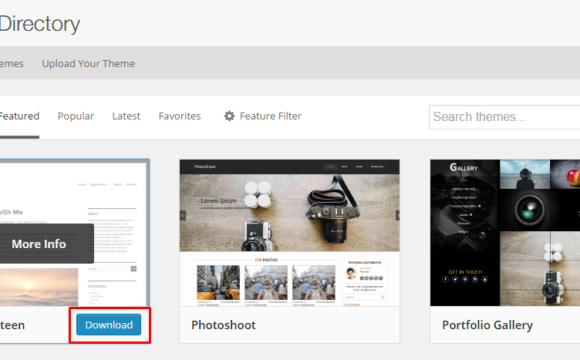Click left slider arrow in Photoshoot preview
The image size is (580, 360).
point(183,215)
